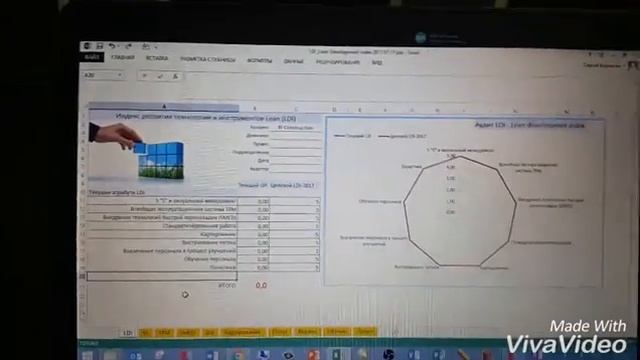
Task: Select the LDI sheet tab
Action: (x=127, y=333)
